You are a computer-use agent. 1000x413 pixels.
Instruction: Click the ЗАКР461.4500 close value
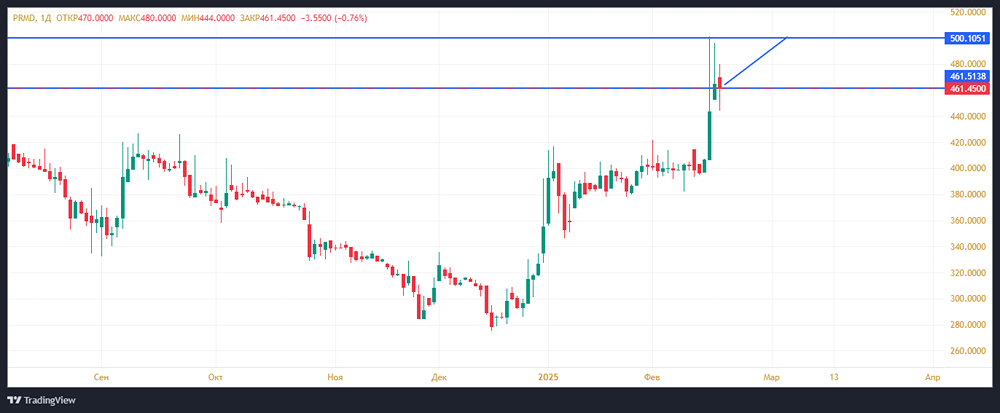(x=267, y=18)
